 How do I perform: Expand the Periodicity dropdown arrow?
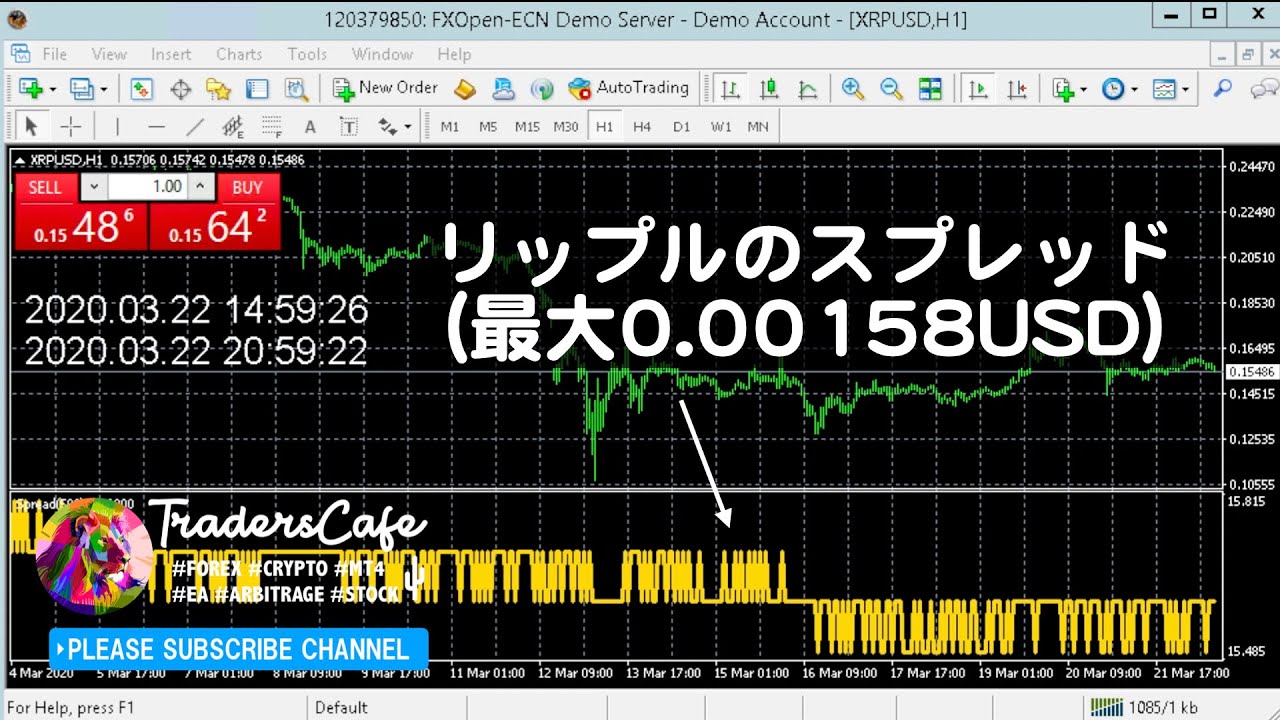(x=1134, y=89)
